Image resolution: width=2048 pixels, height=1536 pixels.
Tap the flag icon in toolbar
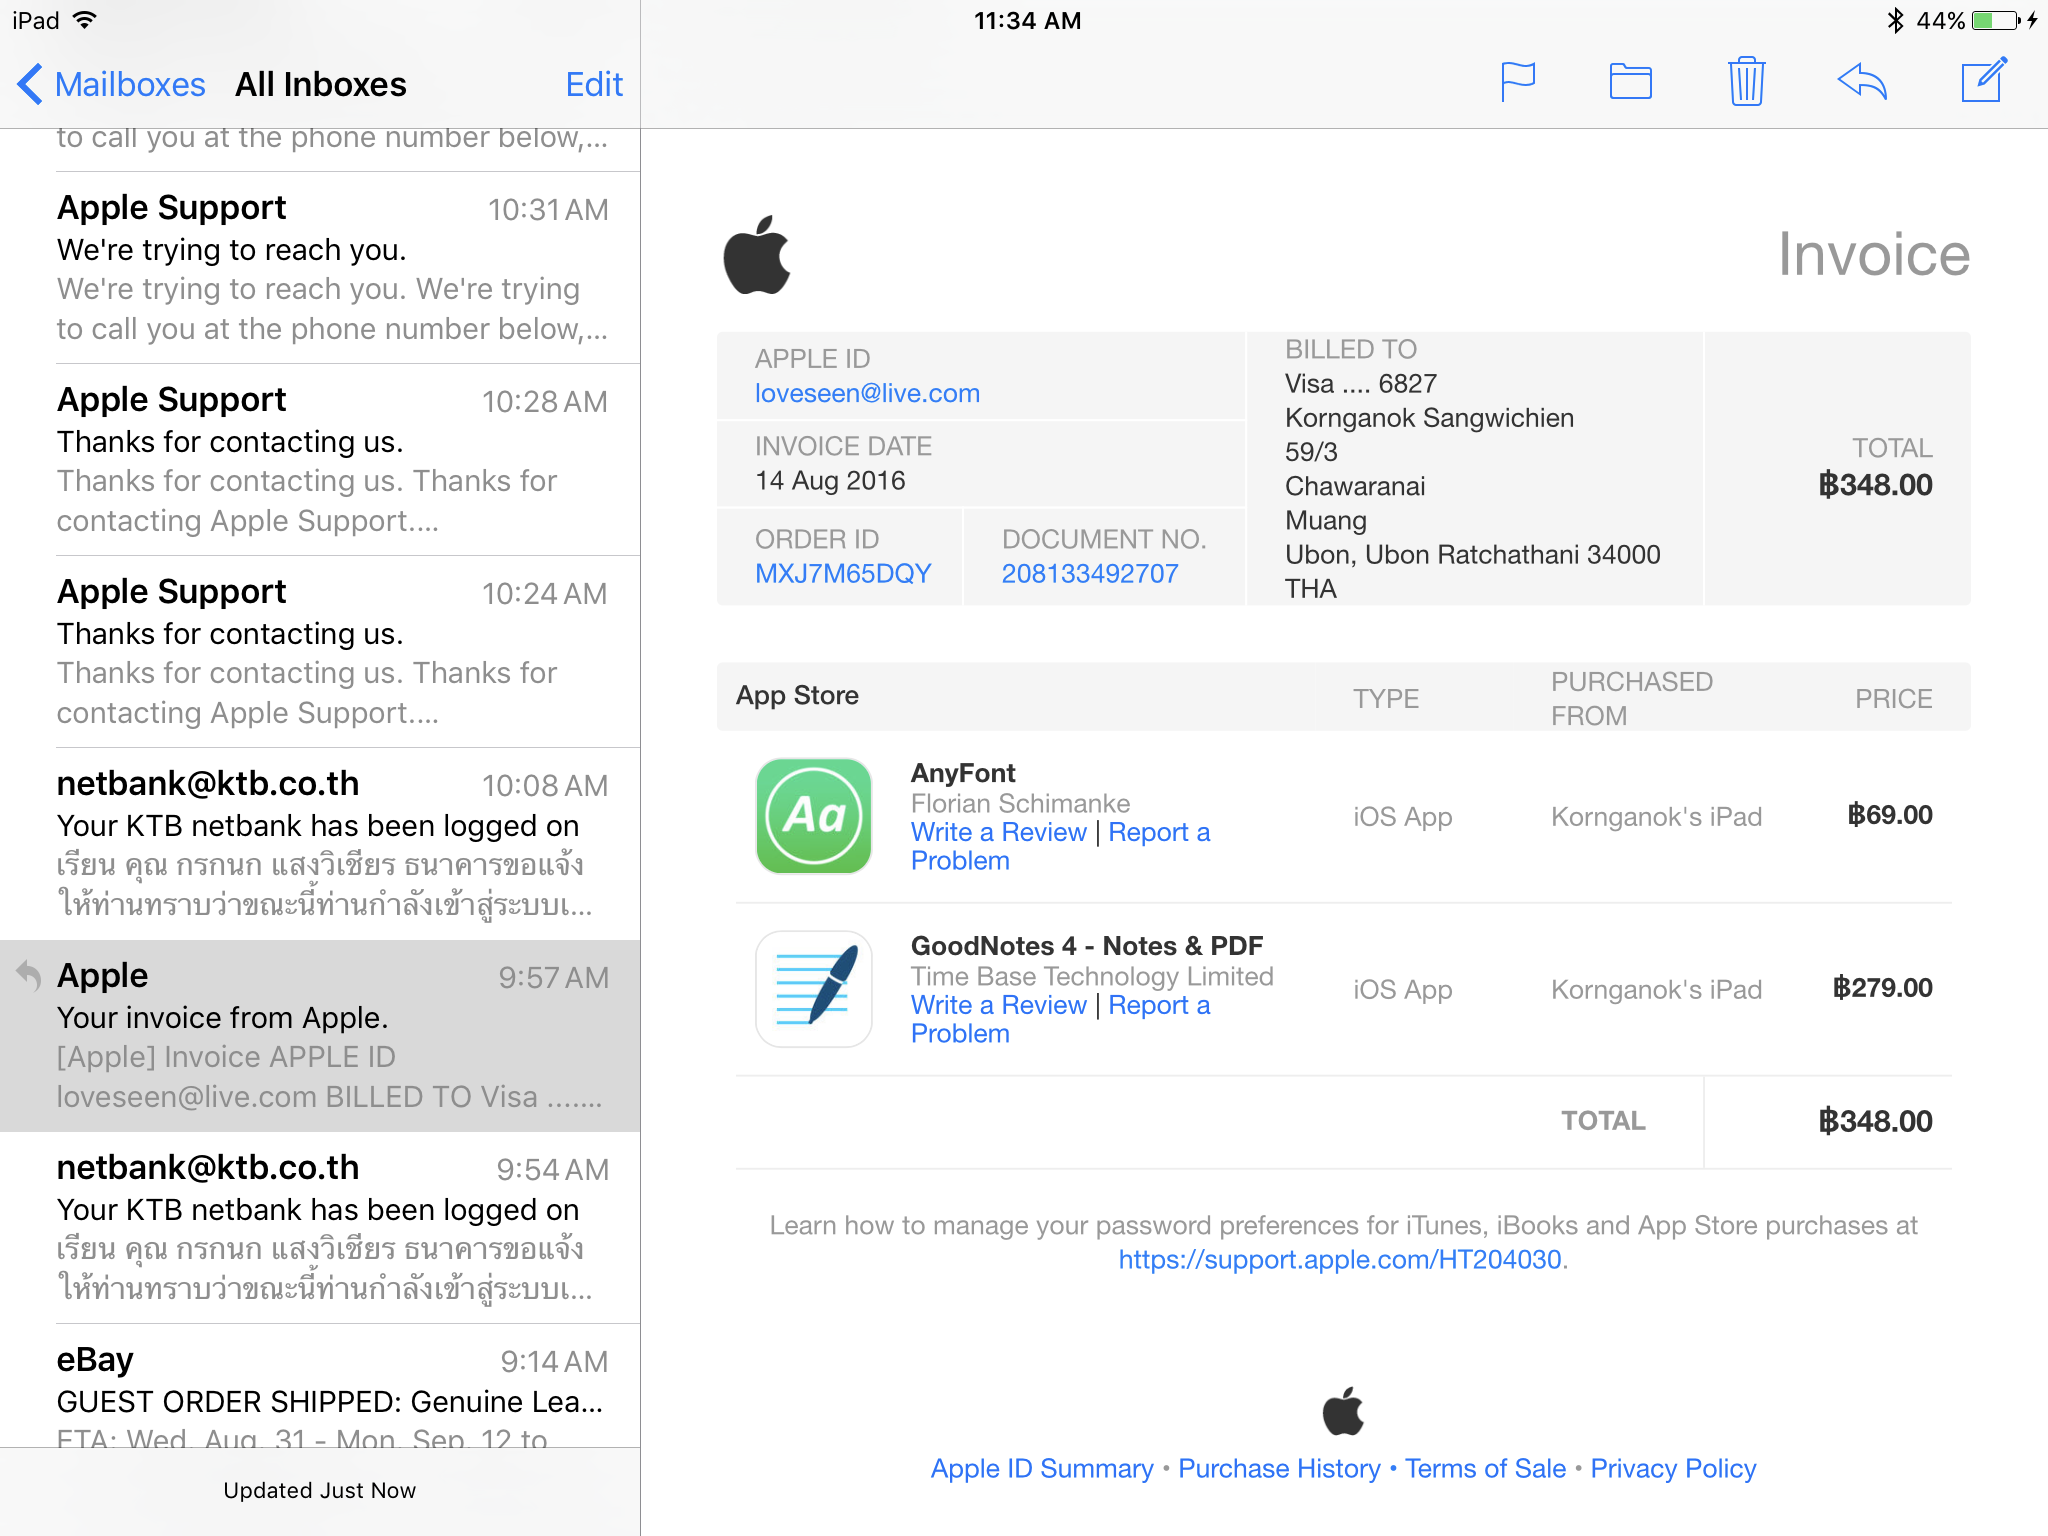(1517, 82)
